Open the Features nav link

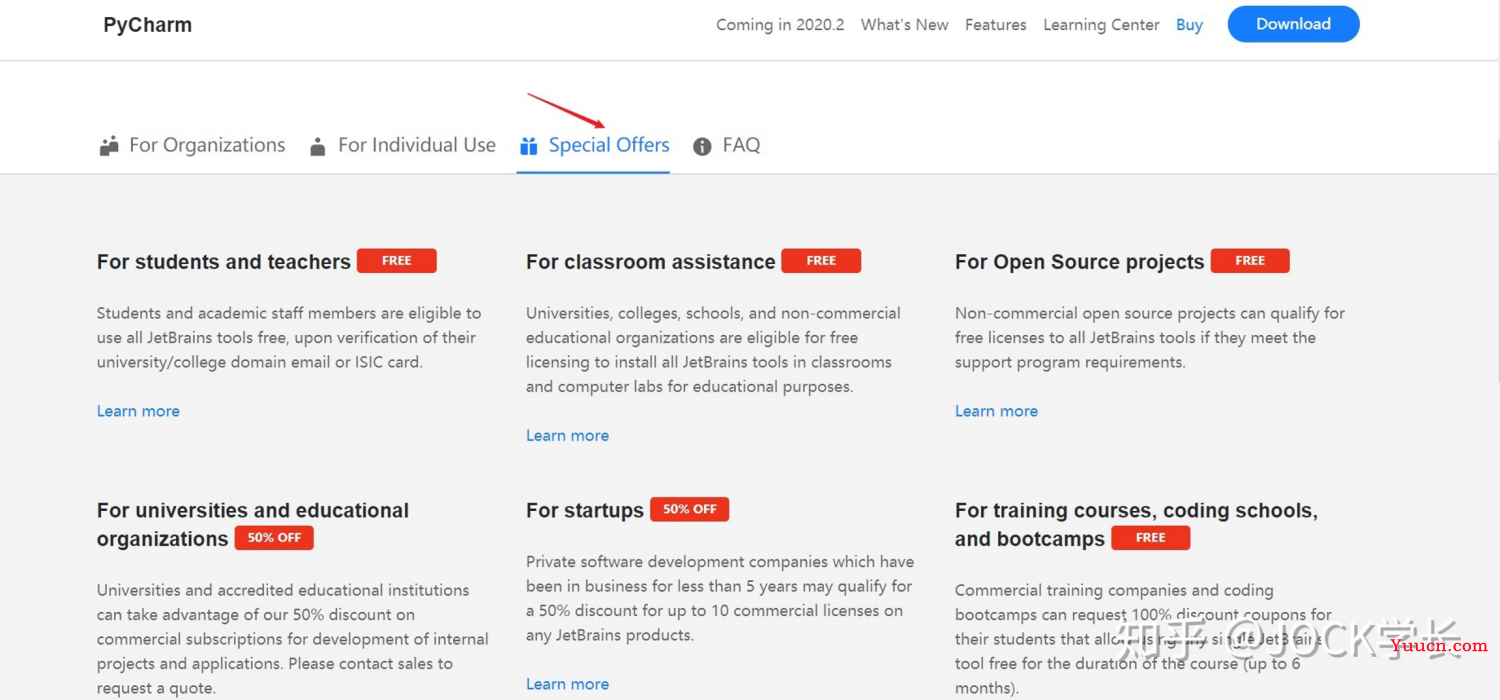point(996,25)
